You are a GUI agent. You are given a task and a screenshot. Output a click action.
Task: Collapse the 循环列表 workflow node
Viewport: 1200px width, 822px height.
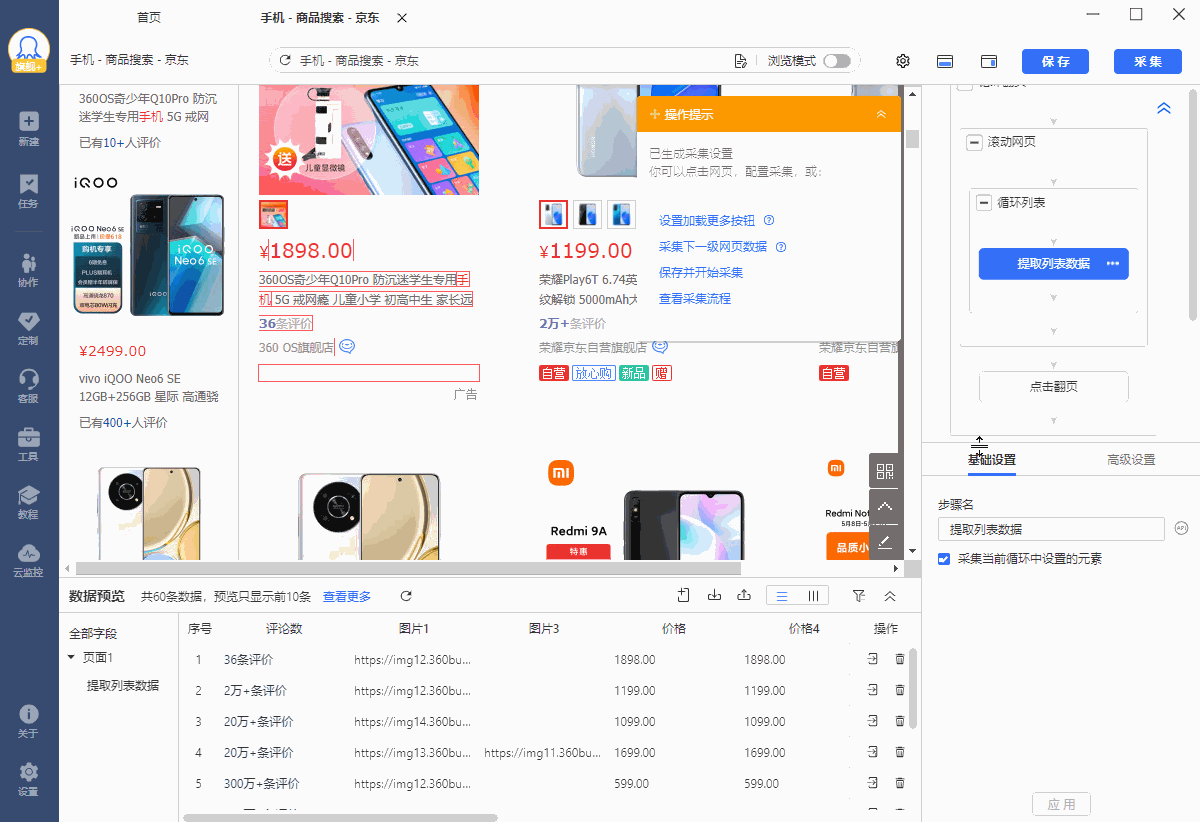984,203
